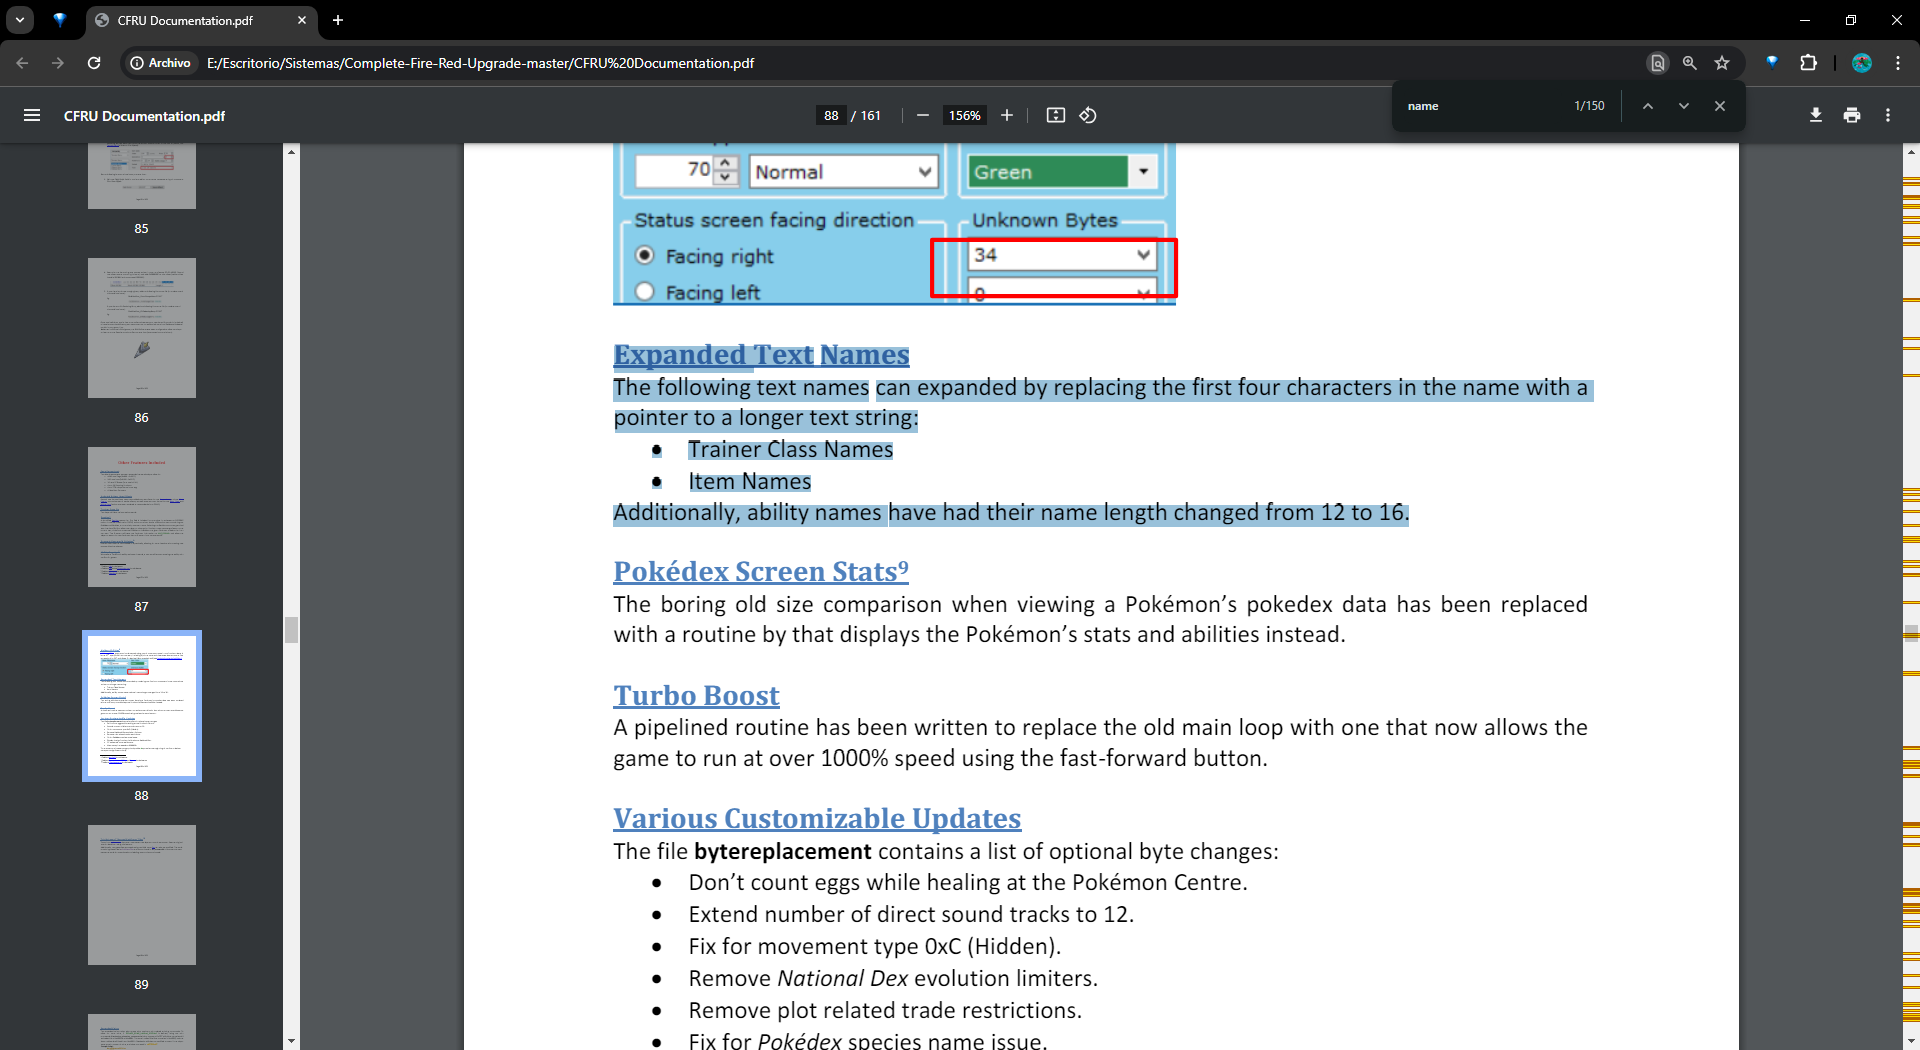Toggle the PDF sidebar menu icon
The image size is (1920, 1050).
(x=32, y=116)
